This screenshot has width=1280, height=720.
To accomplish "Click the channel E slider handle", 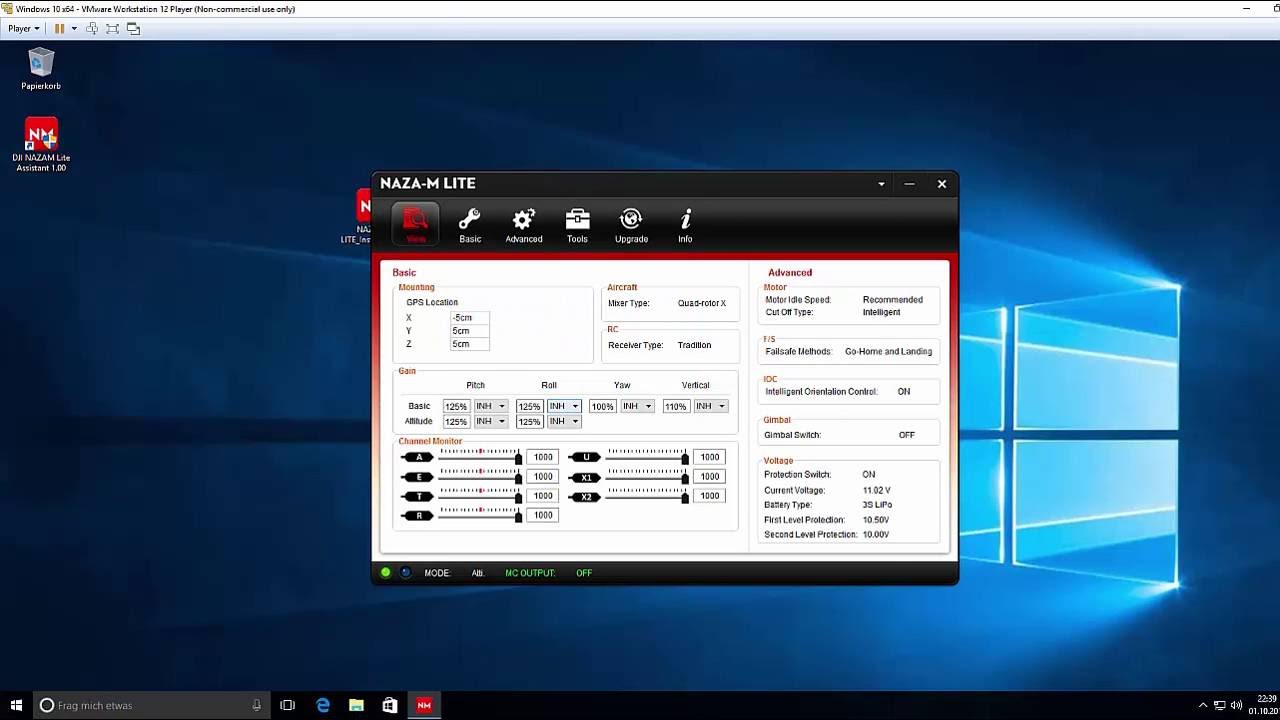I will tap(518, 477).
